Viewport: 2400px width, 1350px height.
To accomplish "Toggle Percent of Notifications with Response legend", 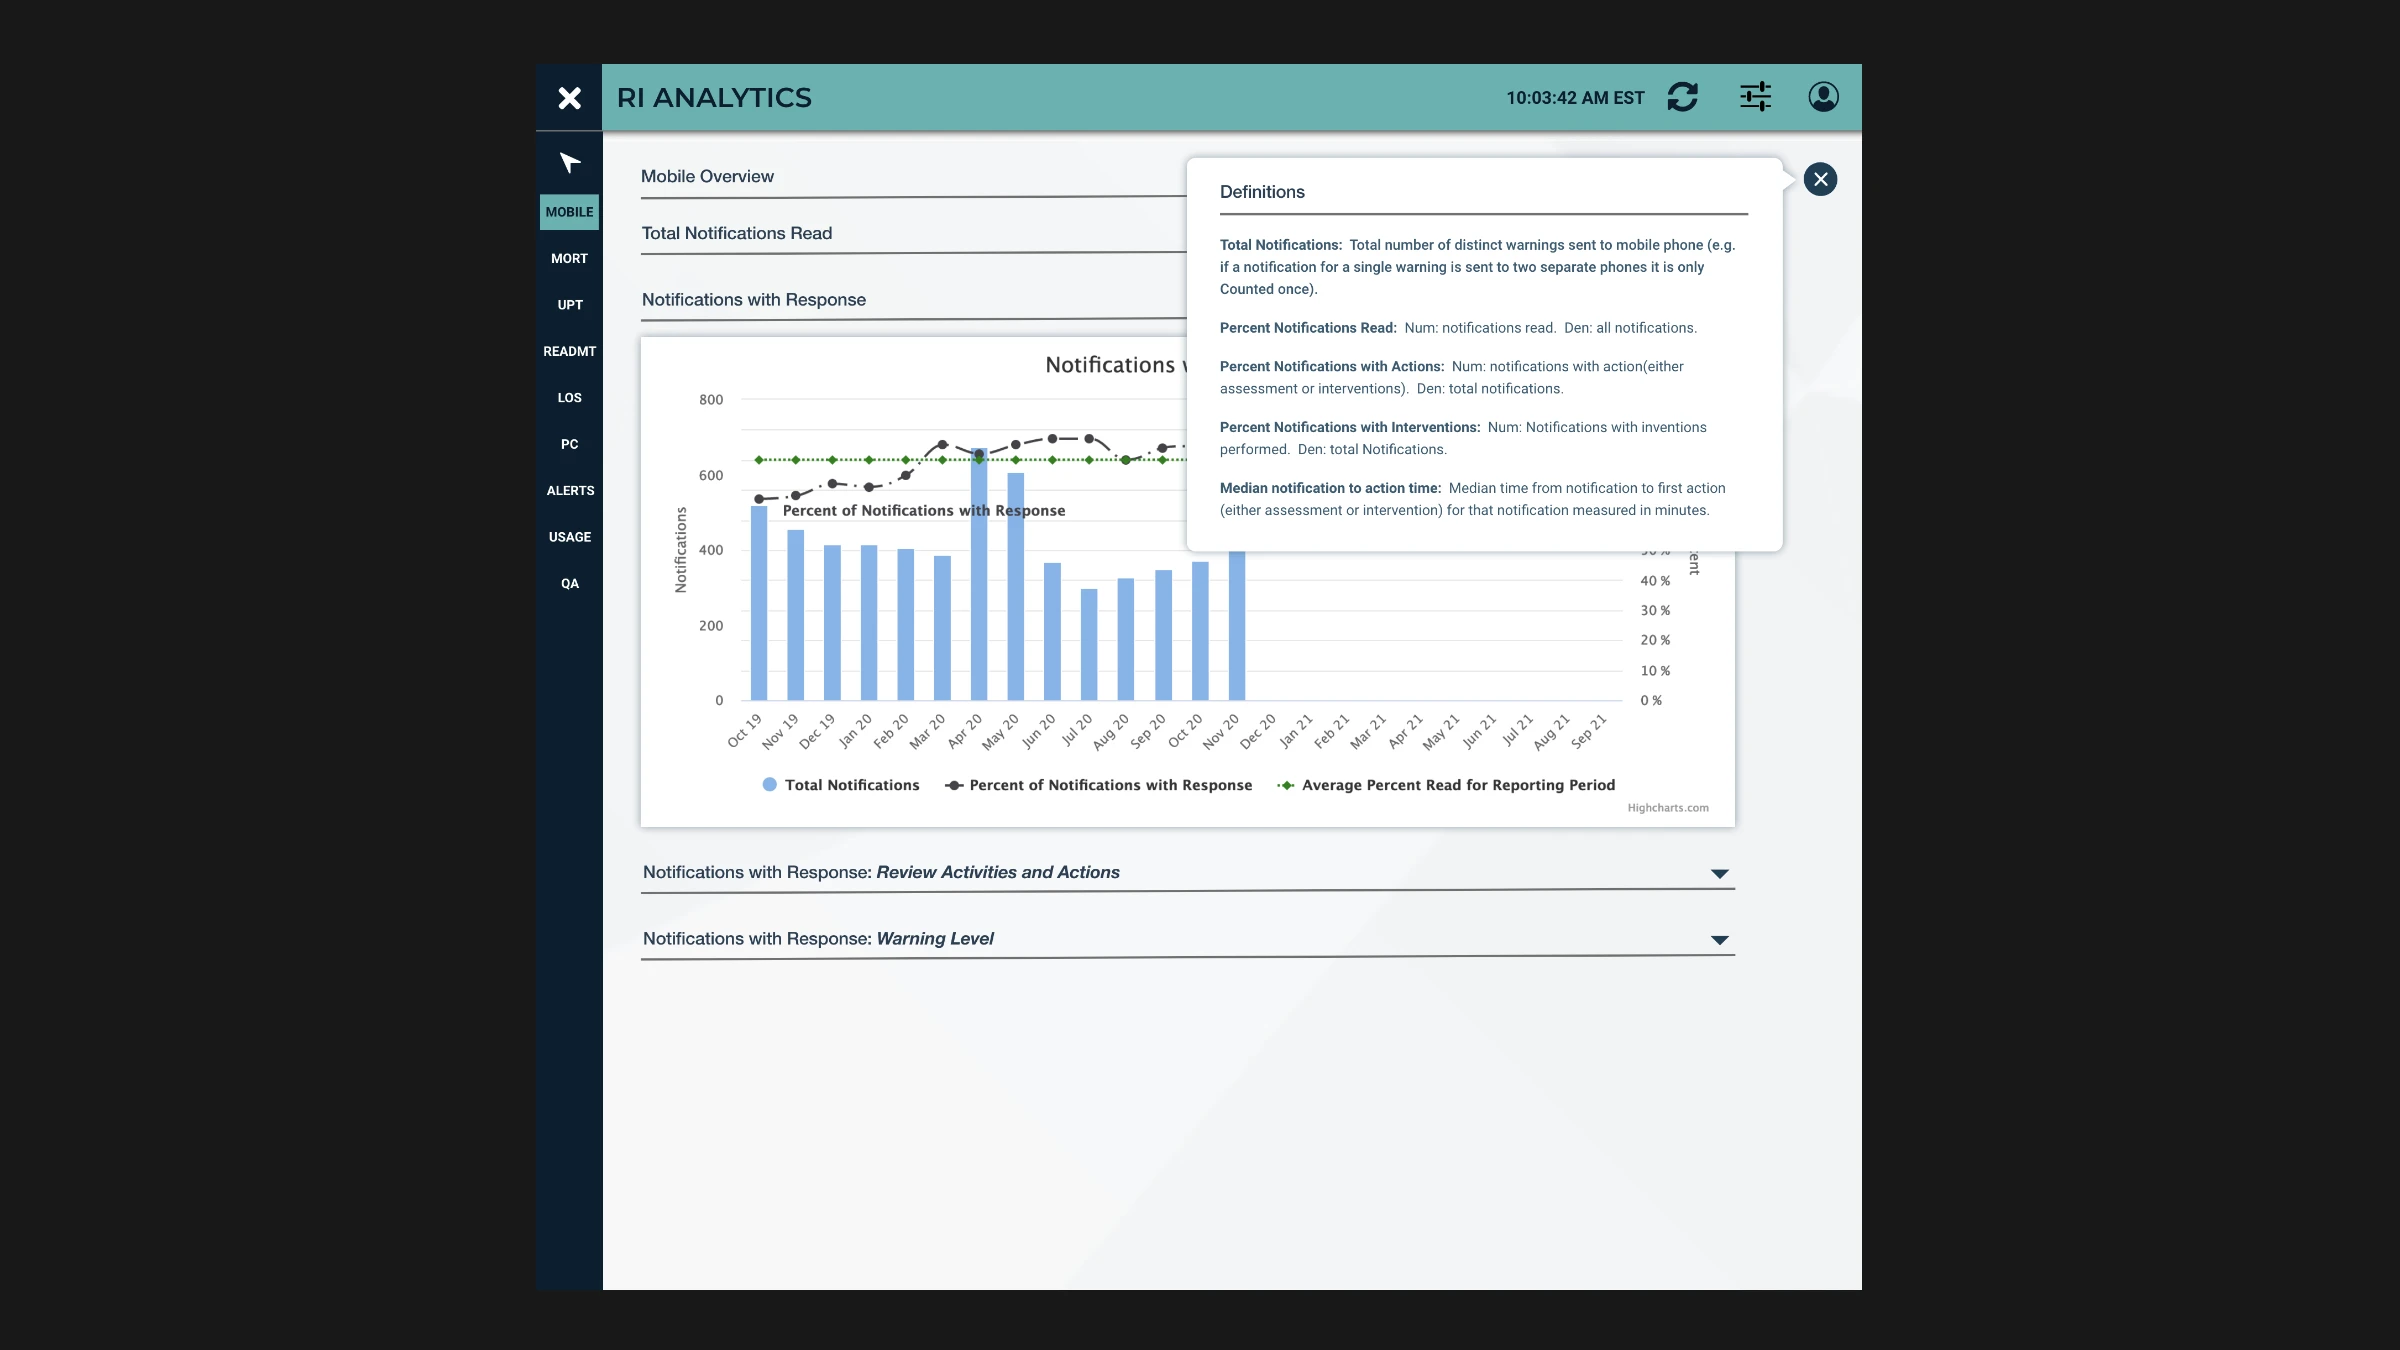I will click(x=1099, y=785).
